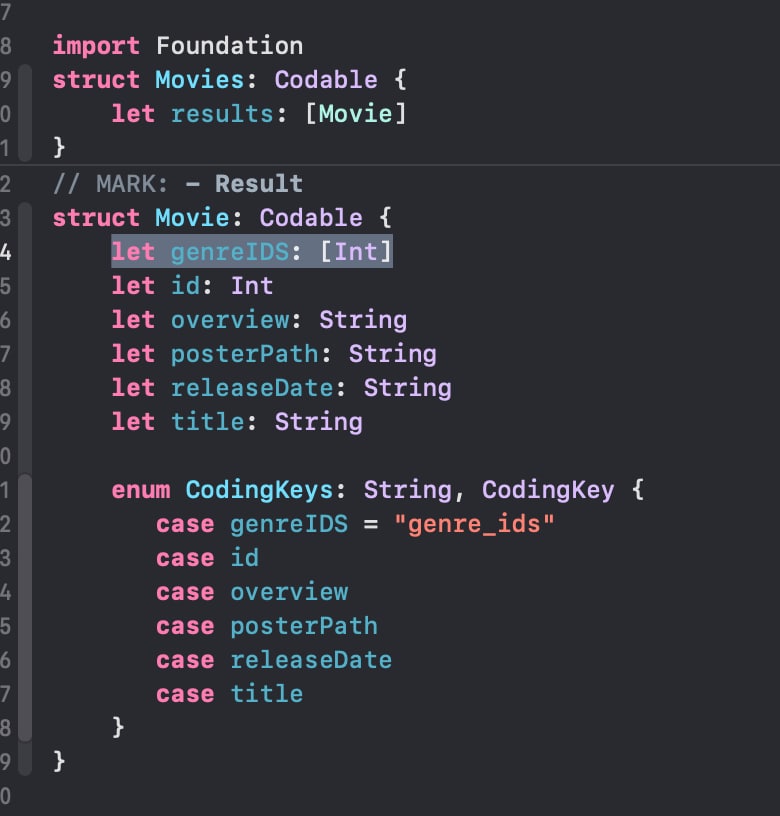Click 'Int' type on id line
The height and width of the screenshot is (816, 780).
coord(252,286)
